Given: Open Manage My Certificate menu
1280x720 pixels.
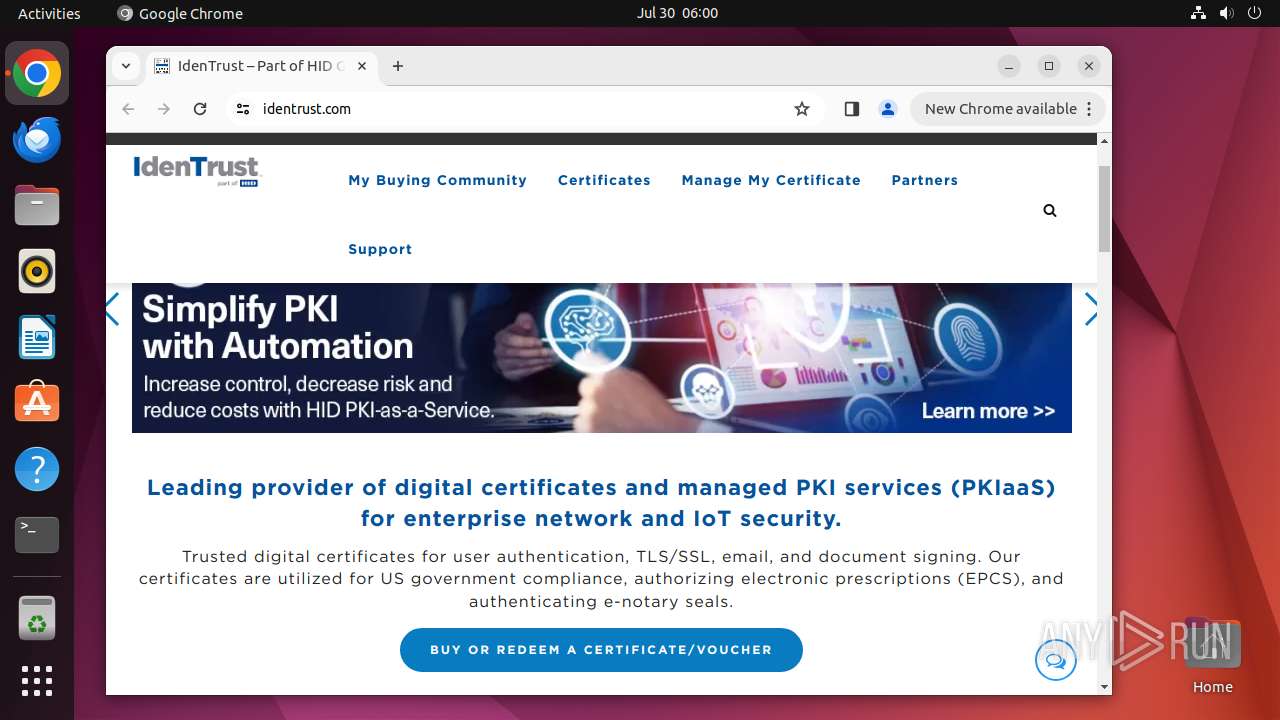Looking at the screenshot, I should [771, 180].
